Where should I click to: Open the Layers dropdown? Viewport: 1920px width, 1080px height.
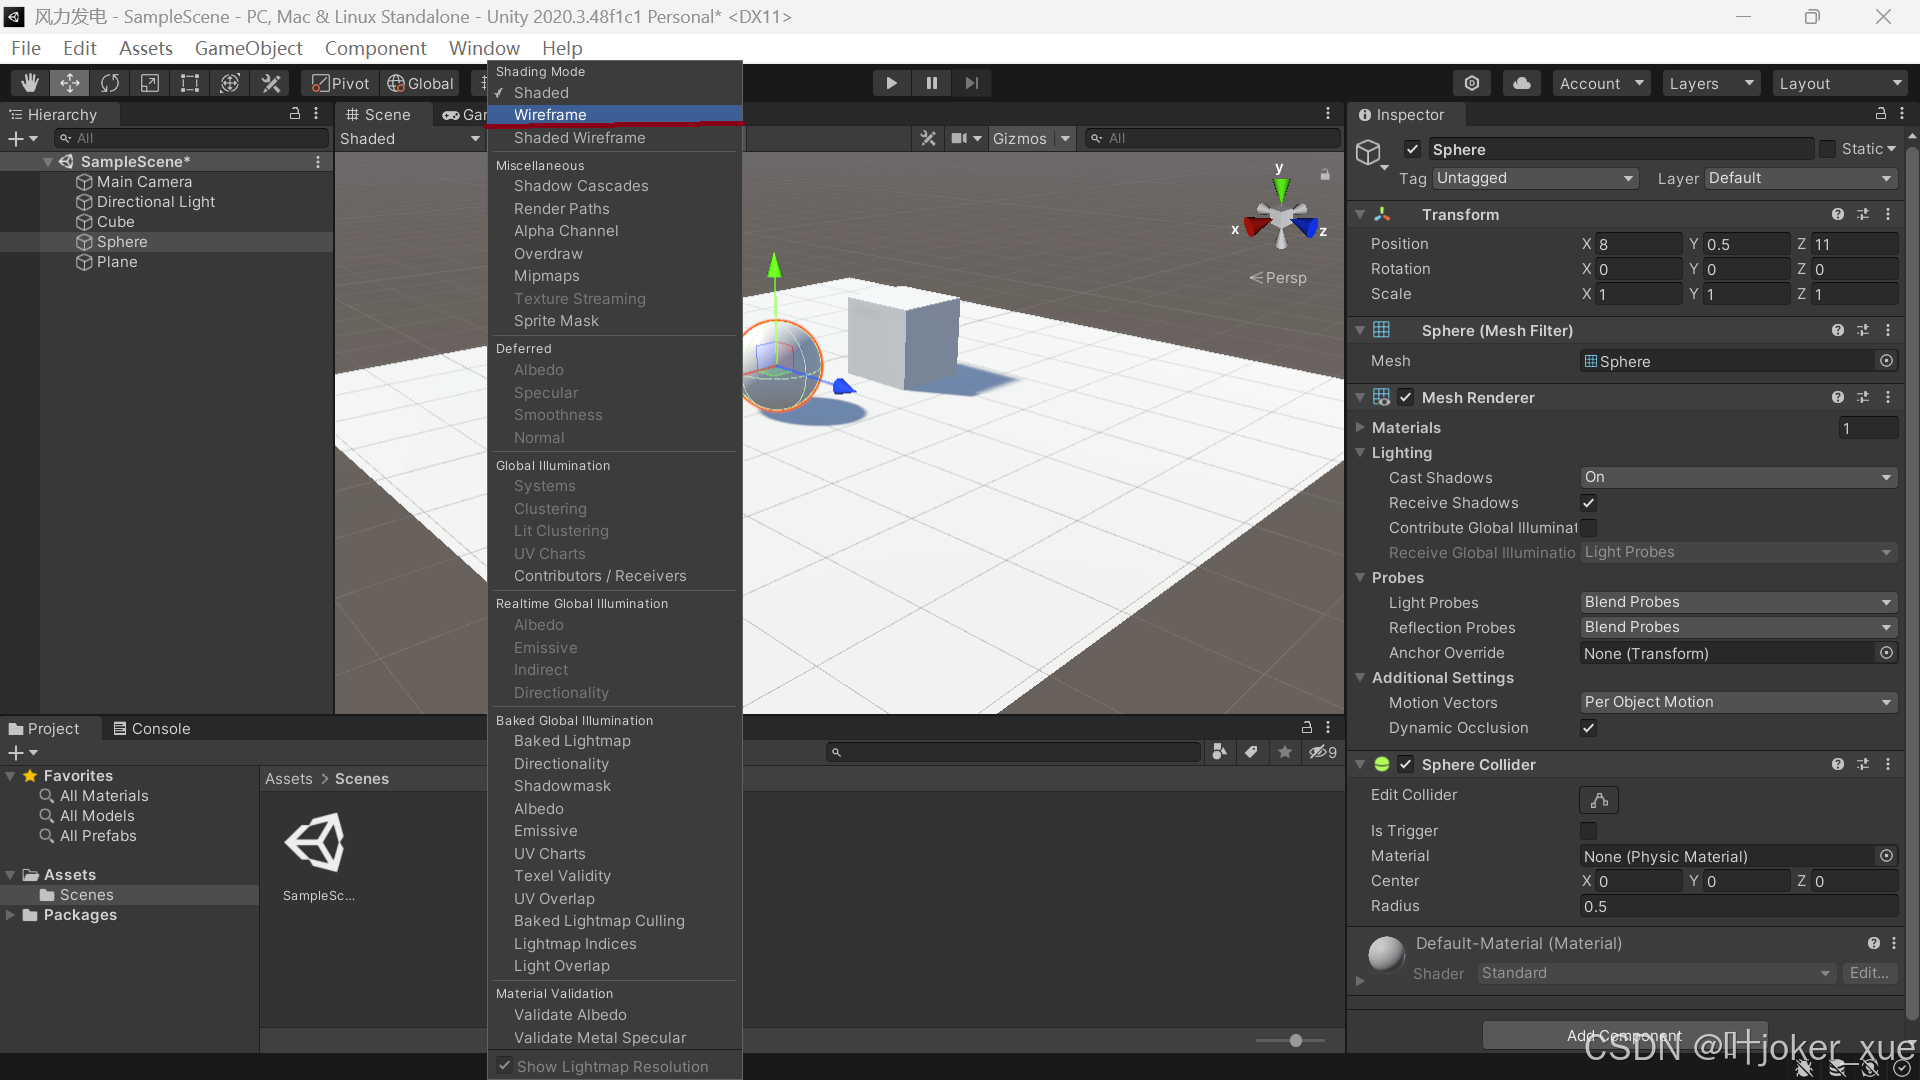[x=1710, y=83]
